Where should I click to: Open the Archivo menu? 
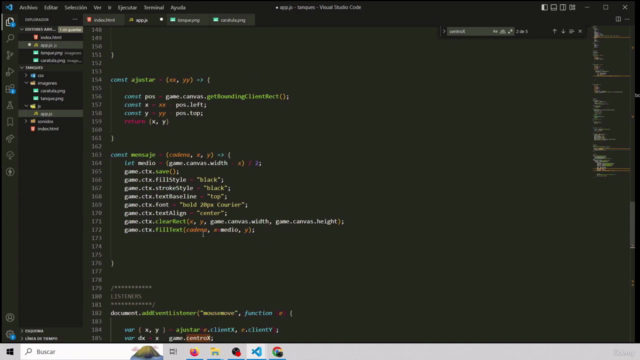[28, 7]
